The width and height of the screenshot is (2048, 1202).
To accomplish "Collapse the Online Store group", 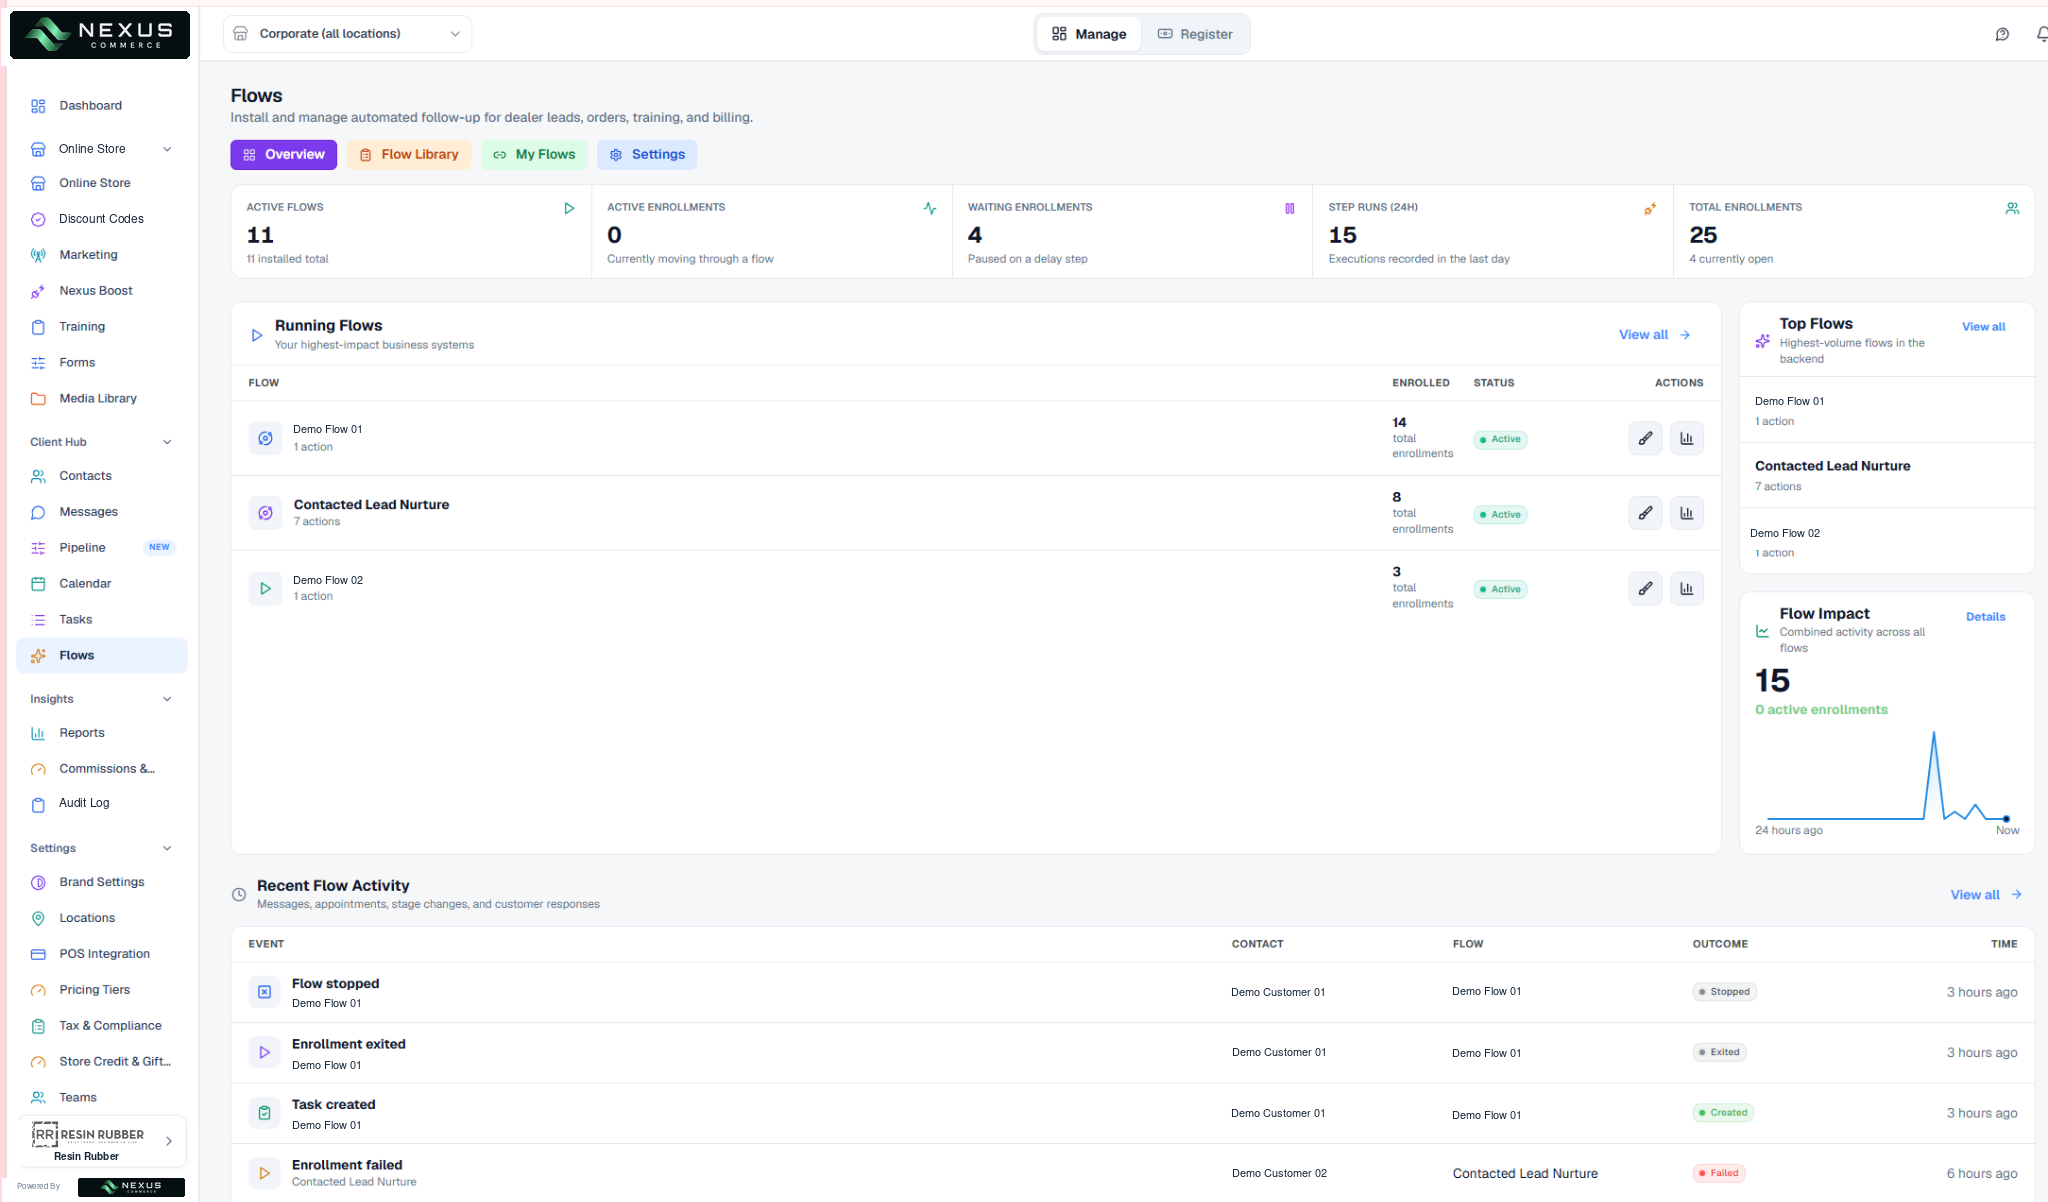I will coord(167,149).
